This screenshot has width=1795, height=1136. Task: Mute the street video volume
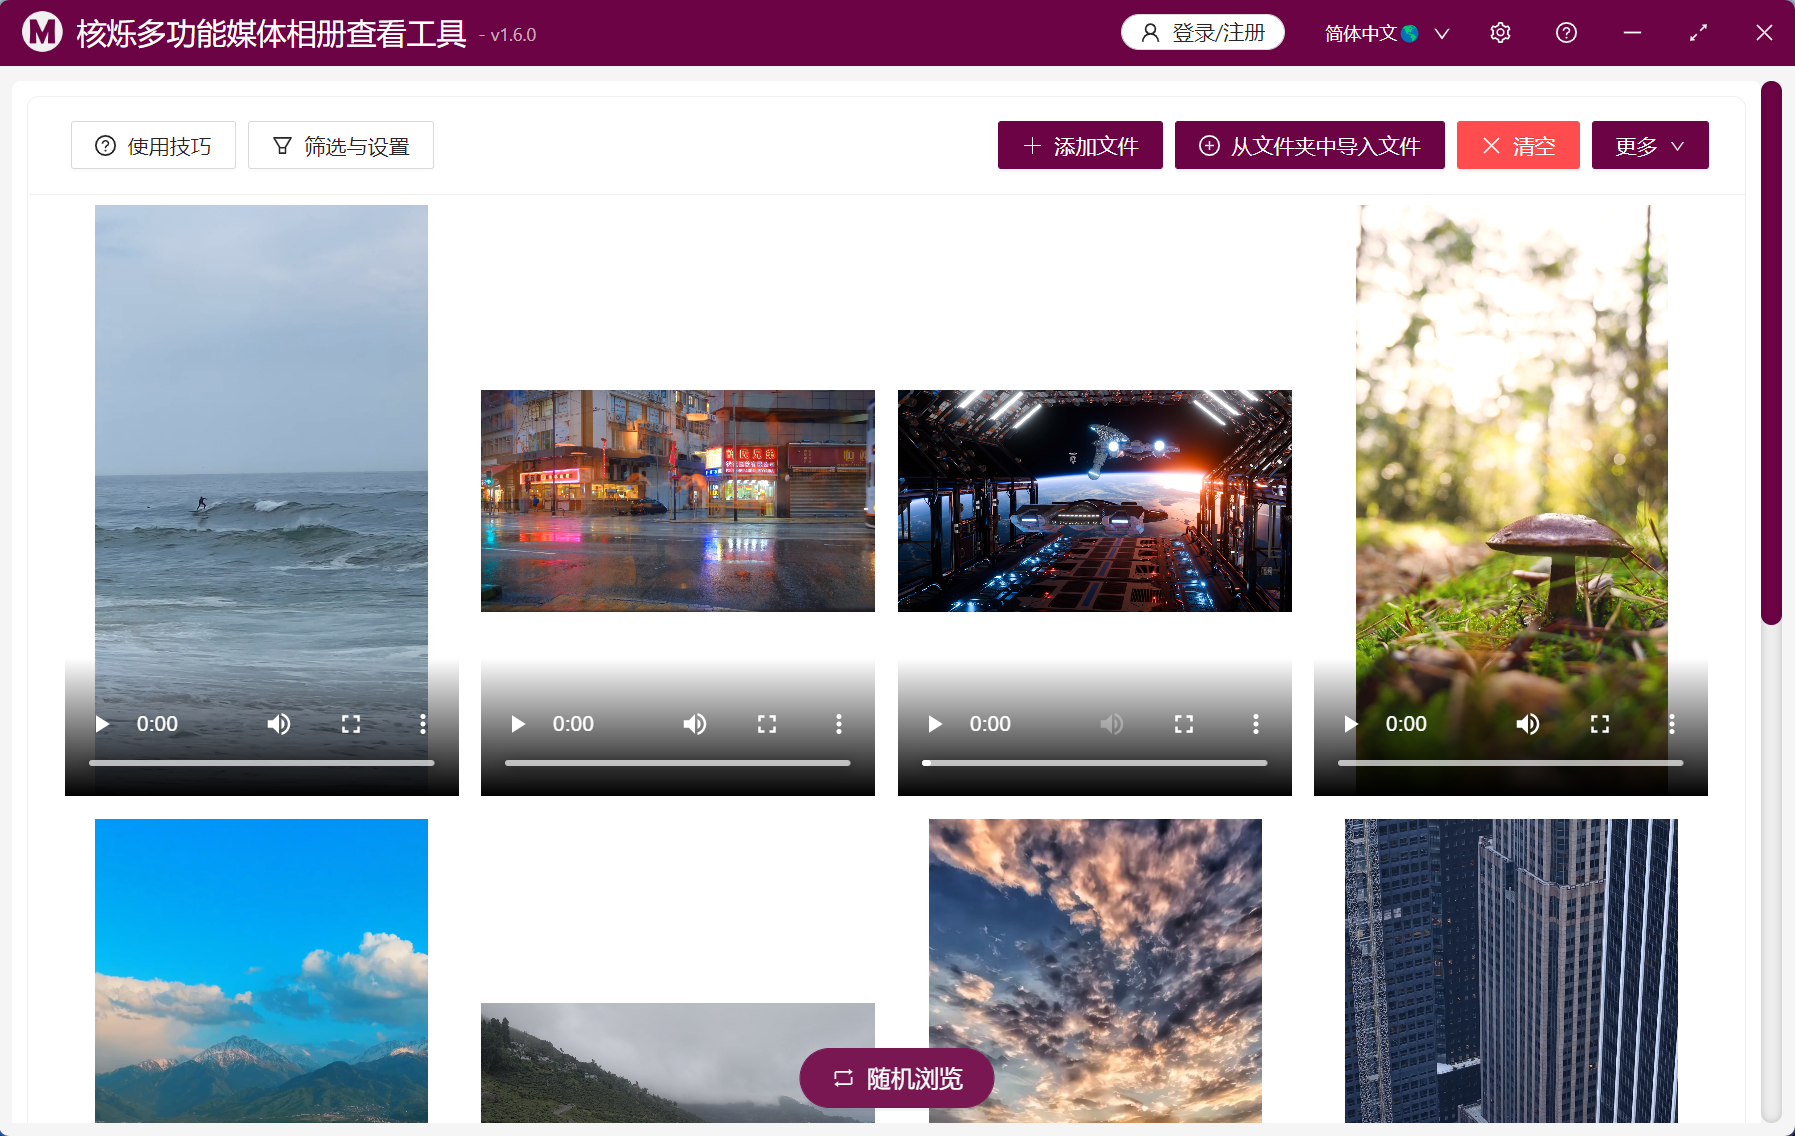tap(695, 723)
